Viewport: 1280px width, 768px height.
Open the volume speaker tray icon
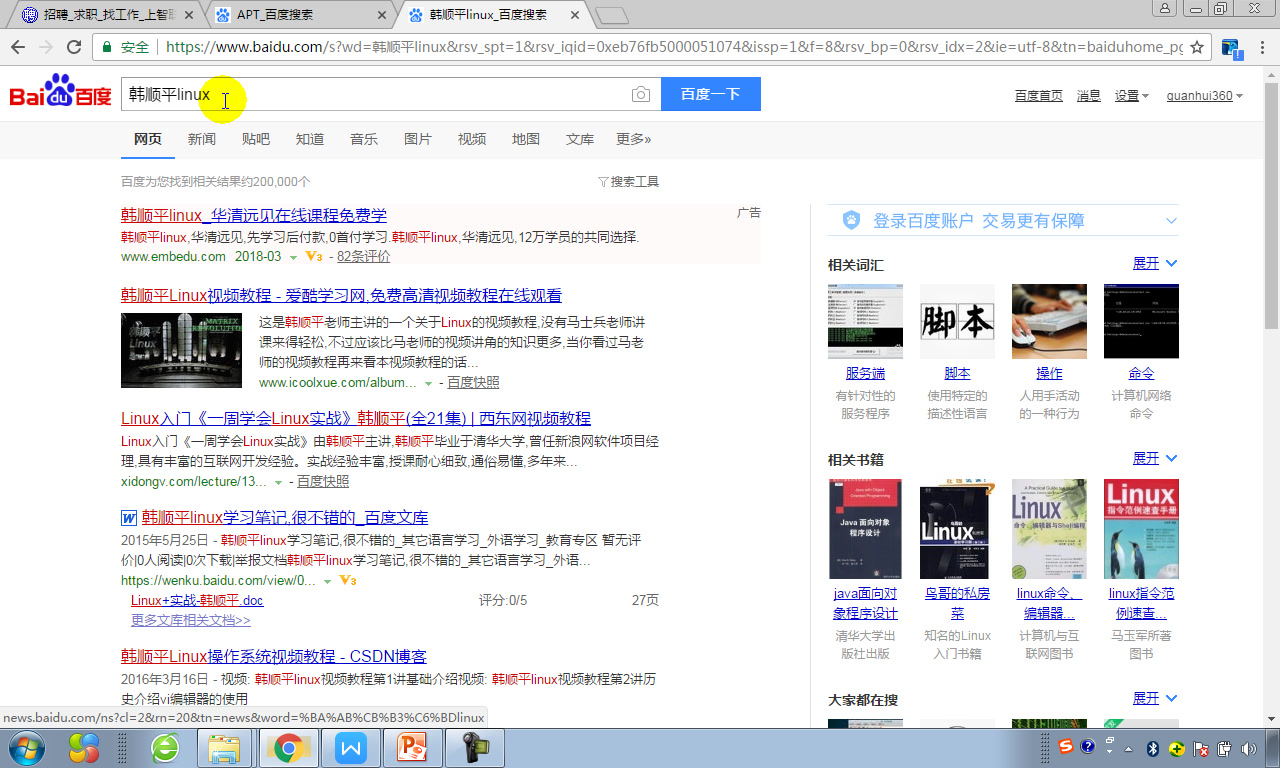(x=1248, y=748)
